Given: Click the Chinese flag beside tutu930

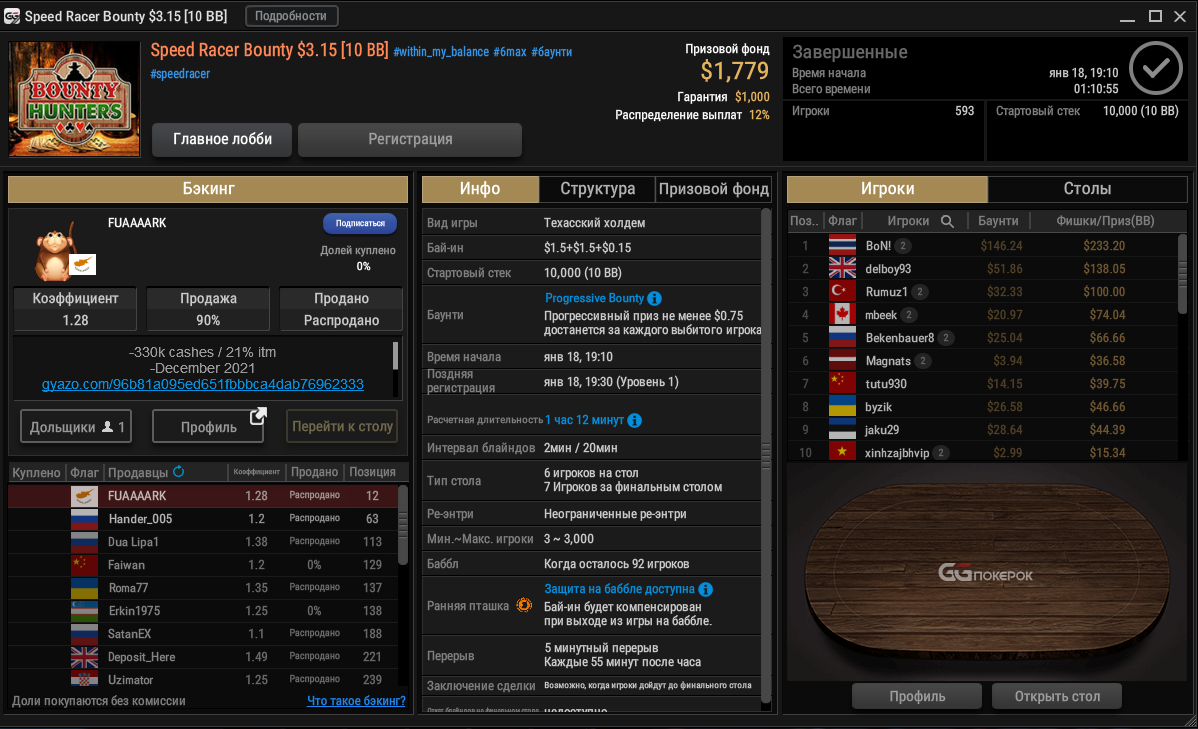Looking at the screenshot, I should click(842, 384).
